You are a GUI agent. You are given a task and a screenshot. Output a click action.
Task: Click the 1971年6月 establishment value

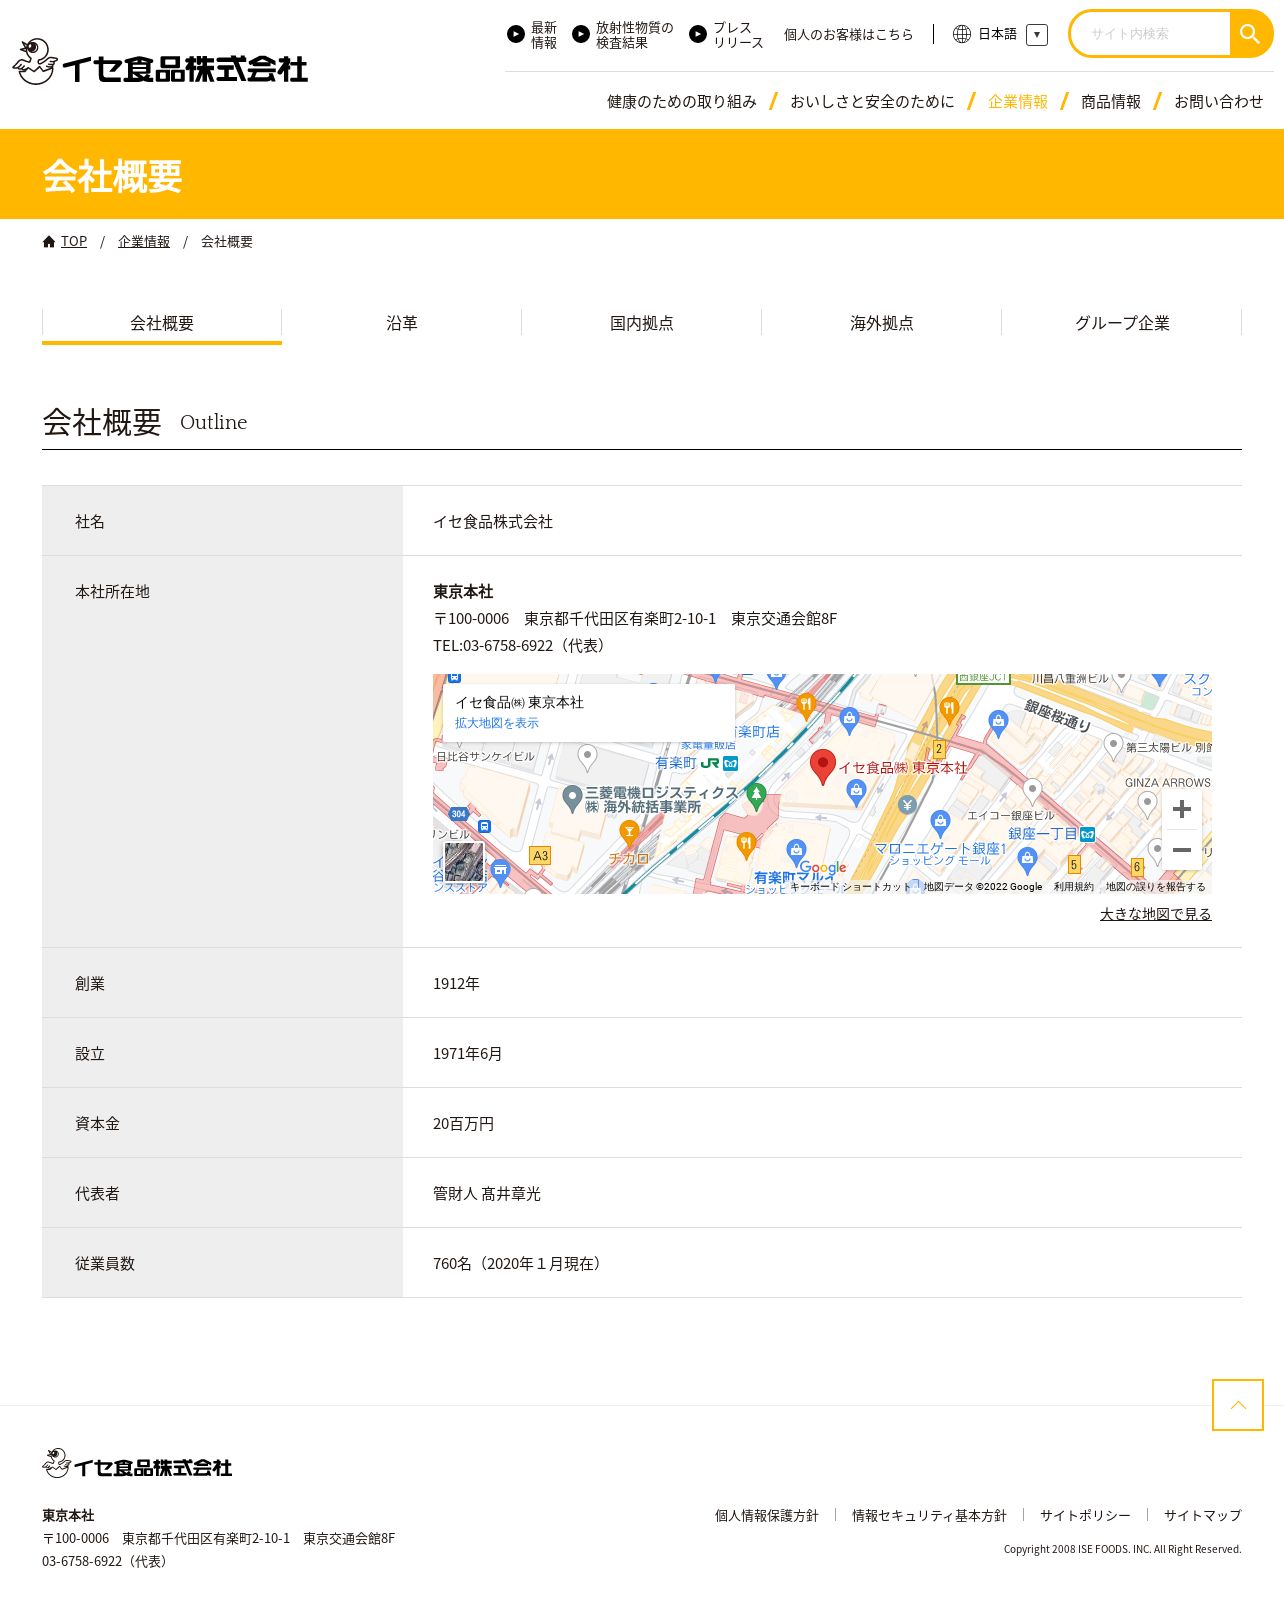point(468,1054)
